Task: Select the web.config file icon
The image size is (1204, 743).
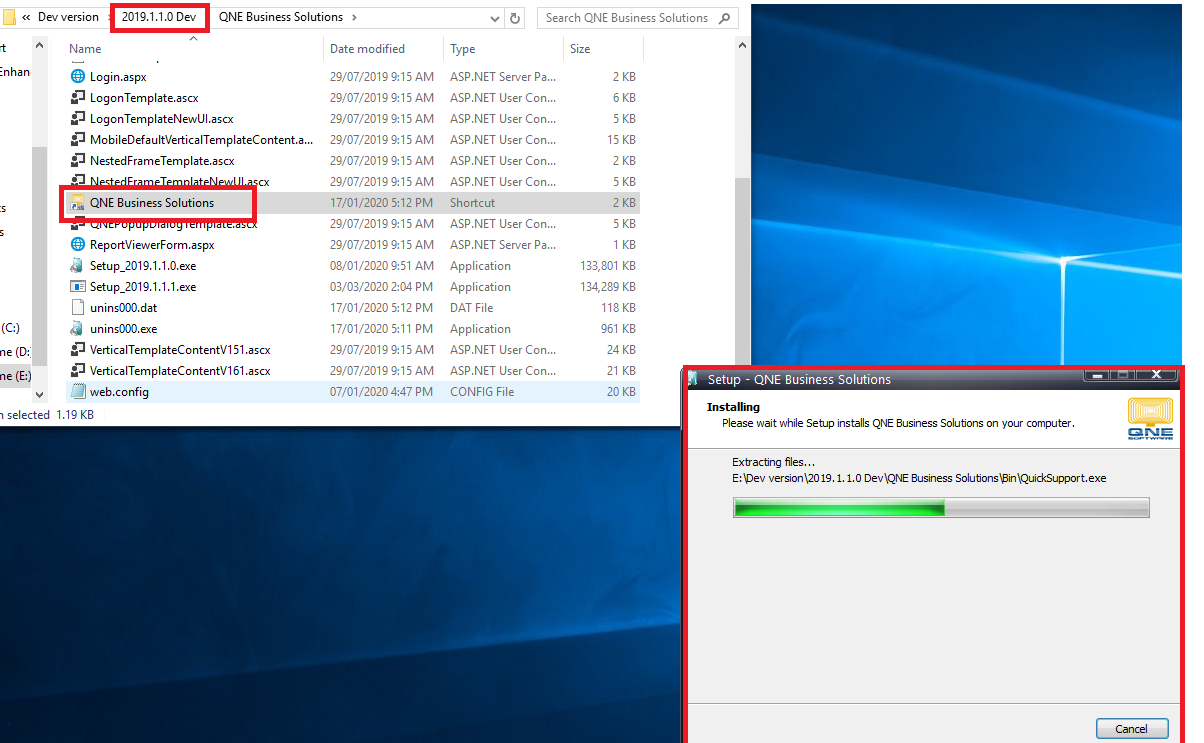Action: (x=77, y=392)
